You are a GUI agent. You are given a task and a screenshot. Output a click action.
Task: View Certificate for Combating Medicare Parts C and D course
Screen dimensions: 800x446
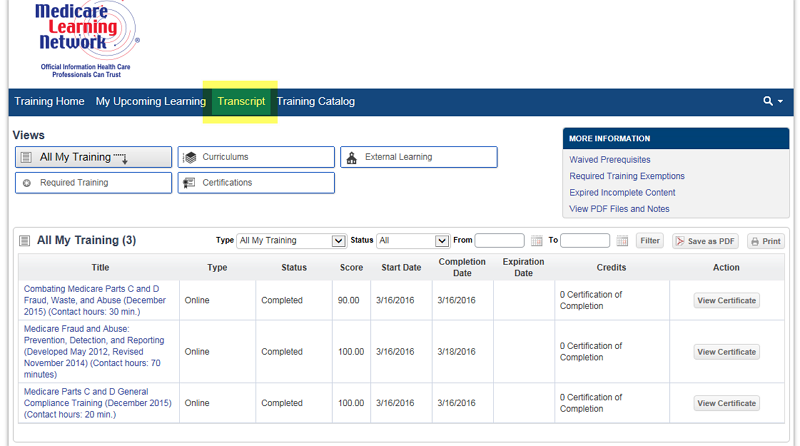(727, 301)
